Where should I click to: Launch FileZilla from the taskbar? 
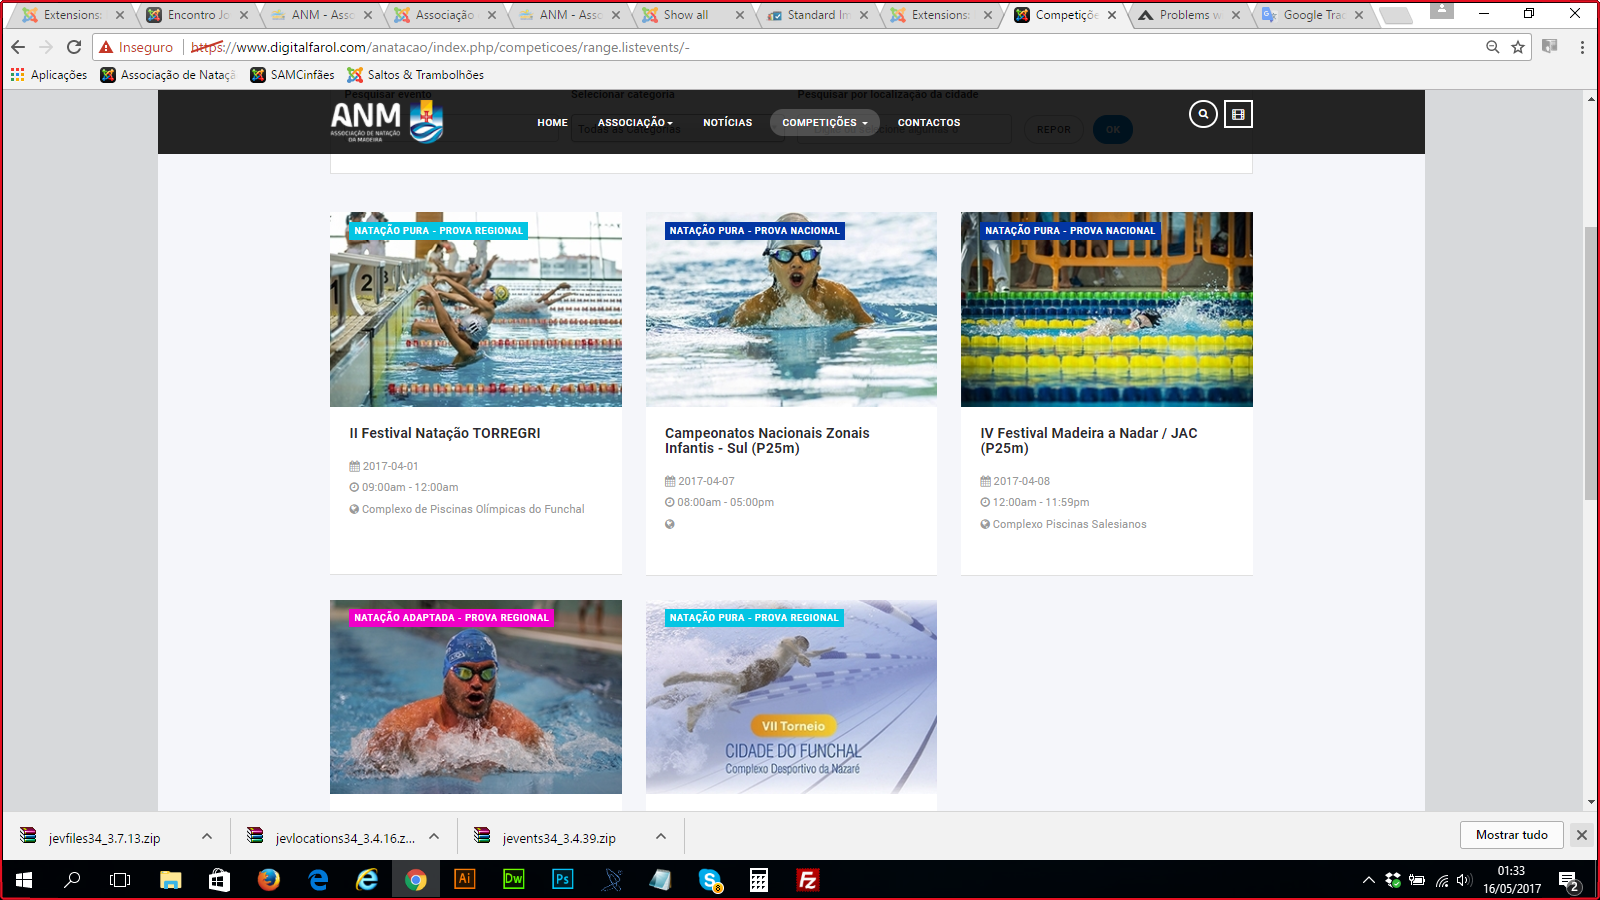pos(808,880)
